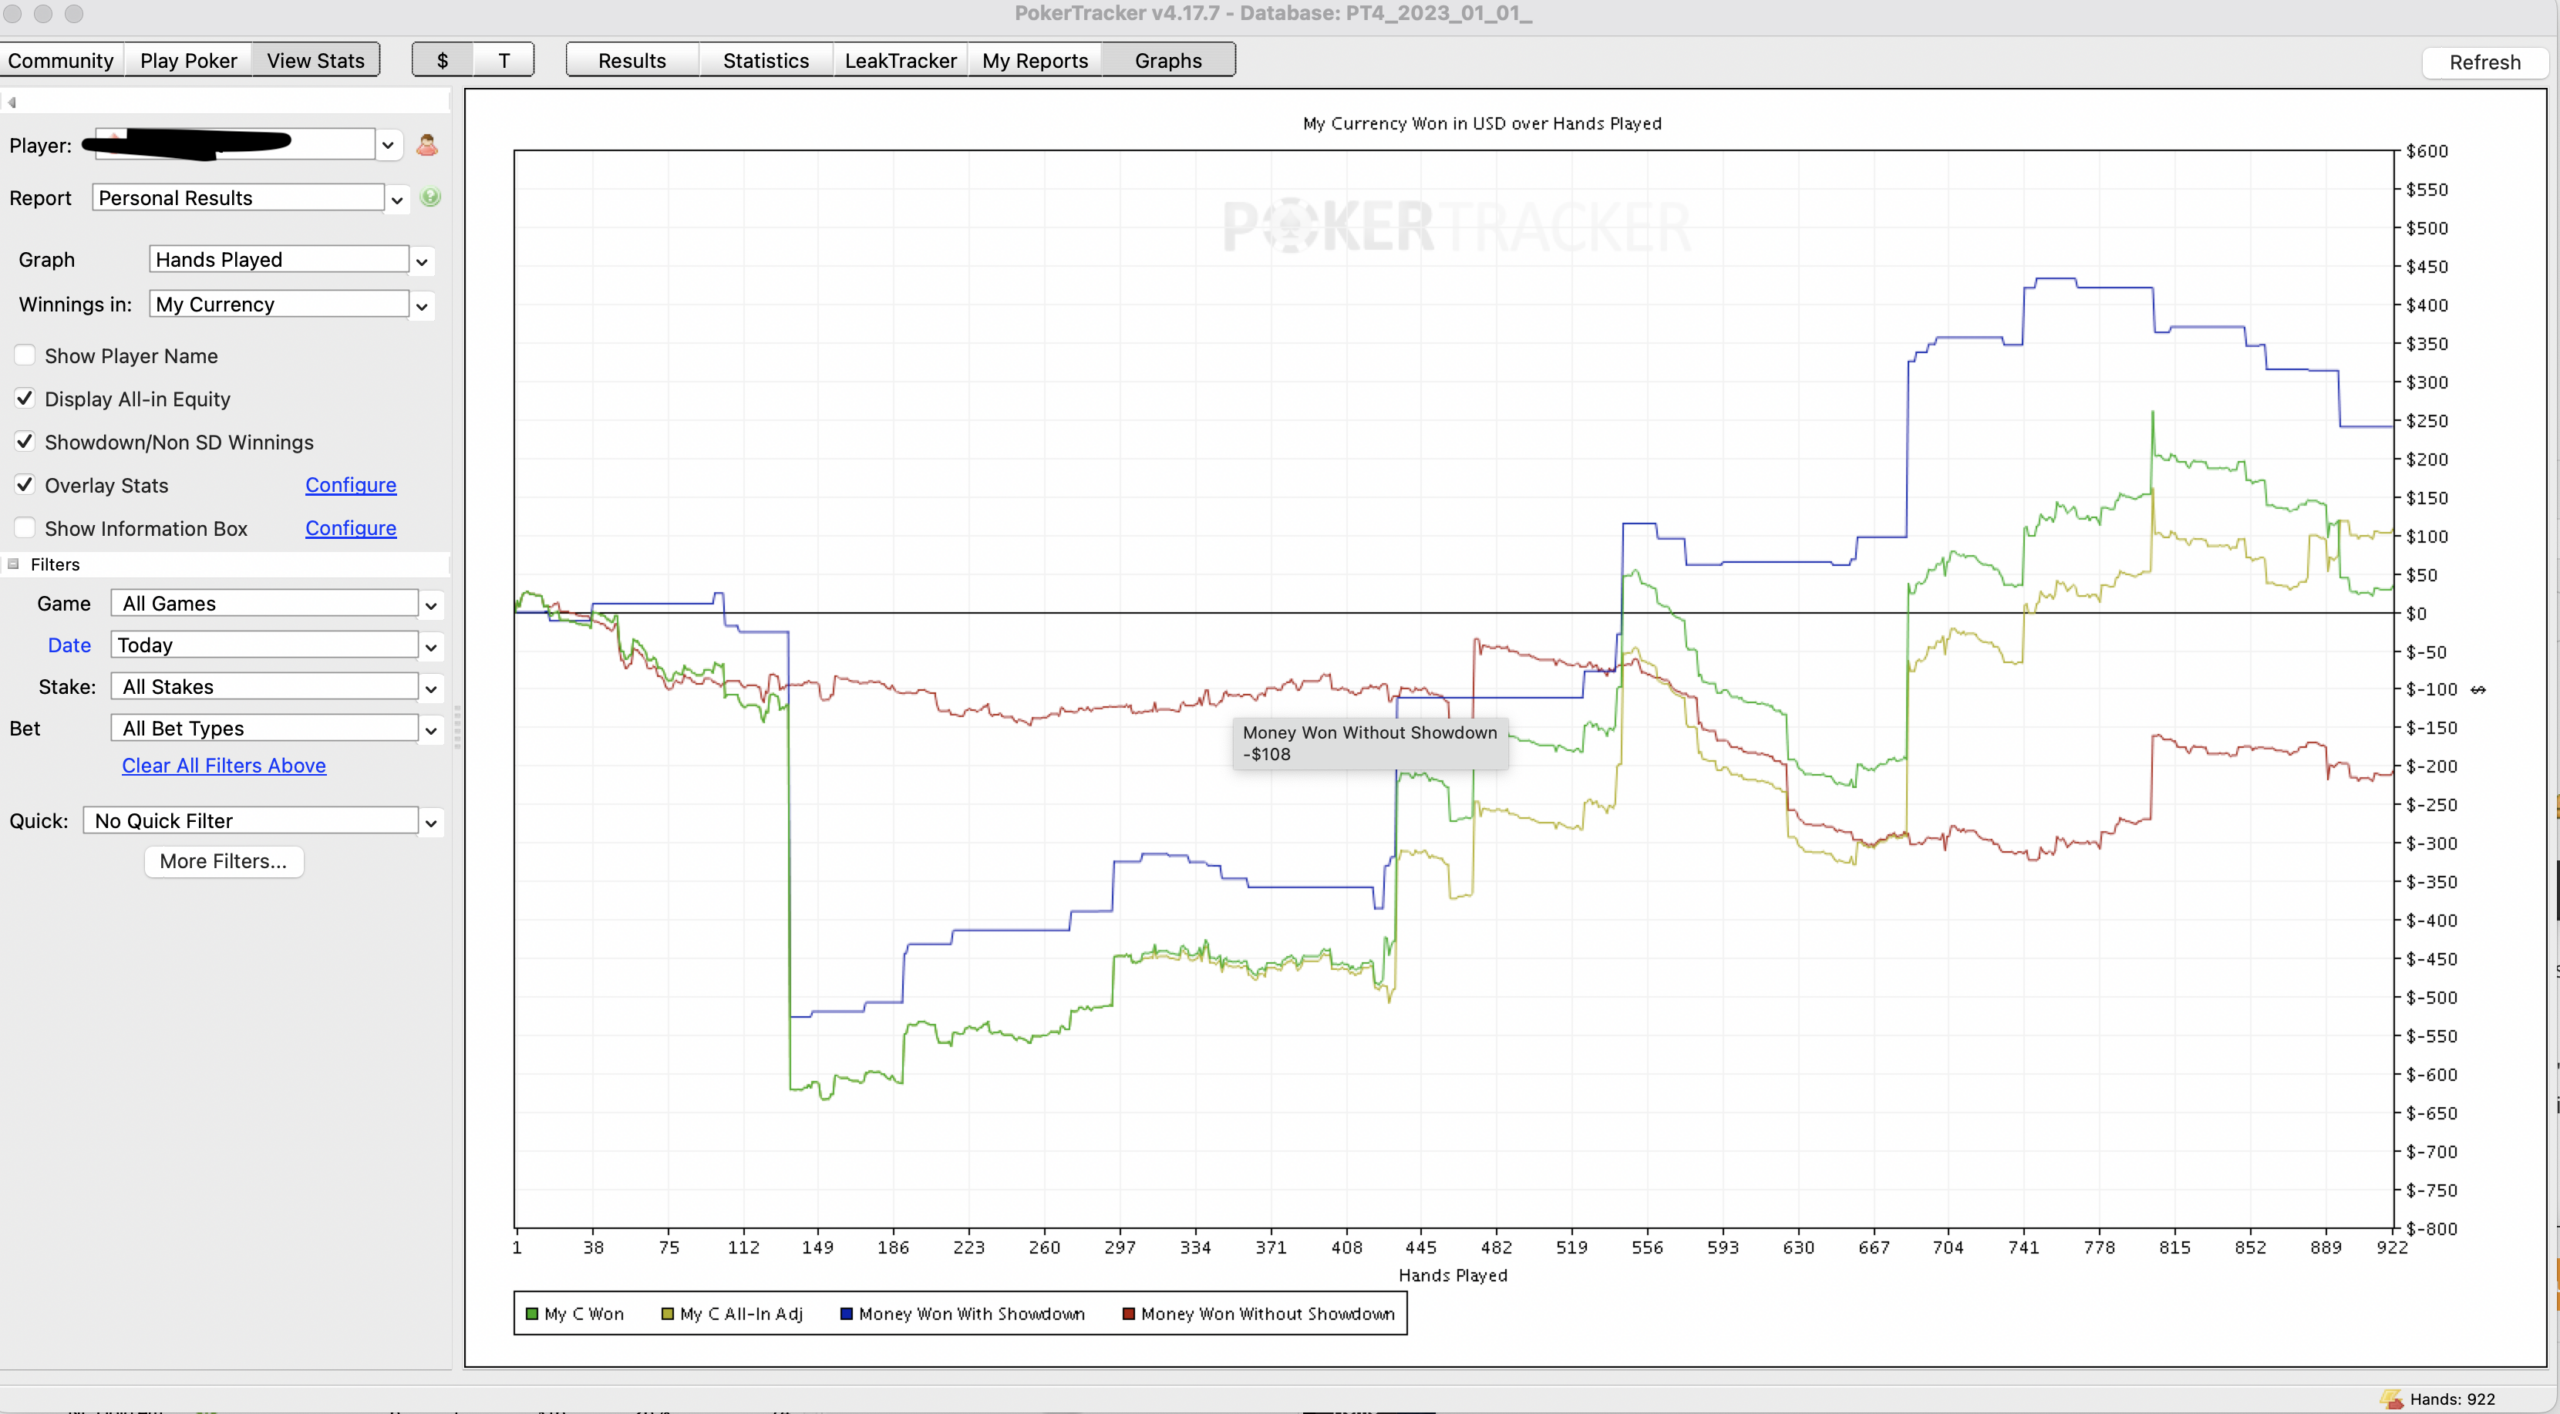The image size is (2560, 1414).
Task: Open the Report dropdown
Action: (x=397, y=199)
